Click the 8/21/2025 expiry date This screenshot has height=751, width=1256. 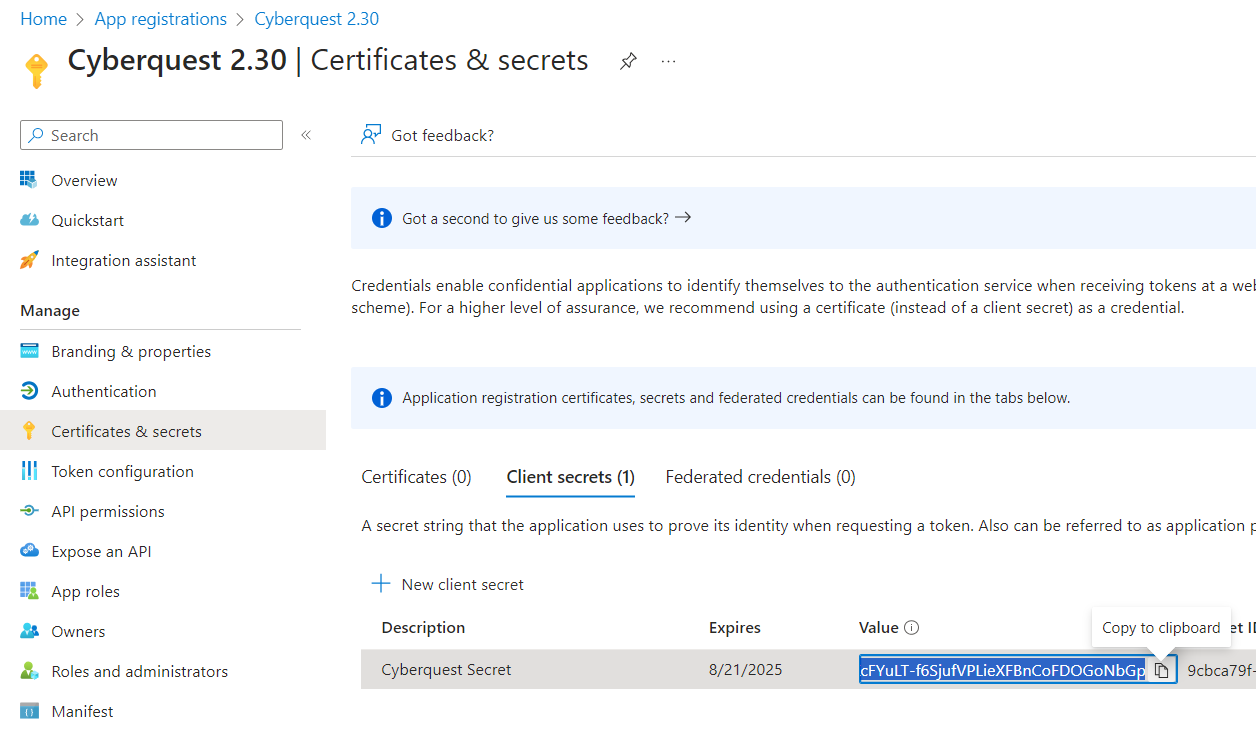[746, 670]
